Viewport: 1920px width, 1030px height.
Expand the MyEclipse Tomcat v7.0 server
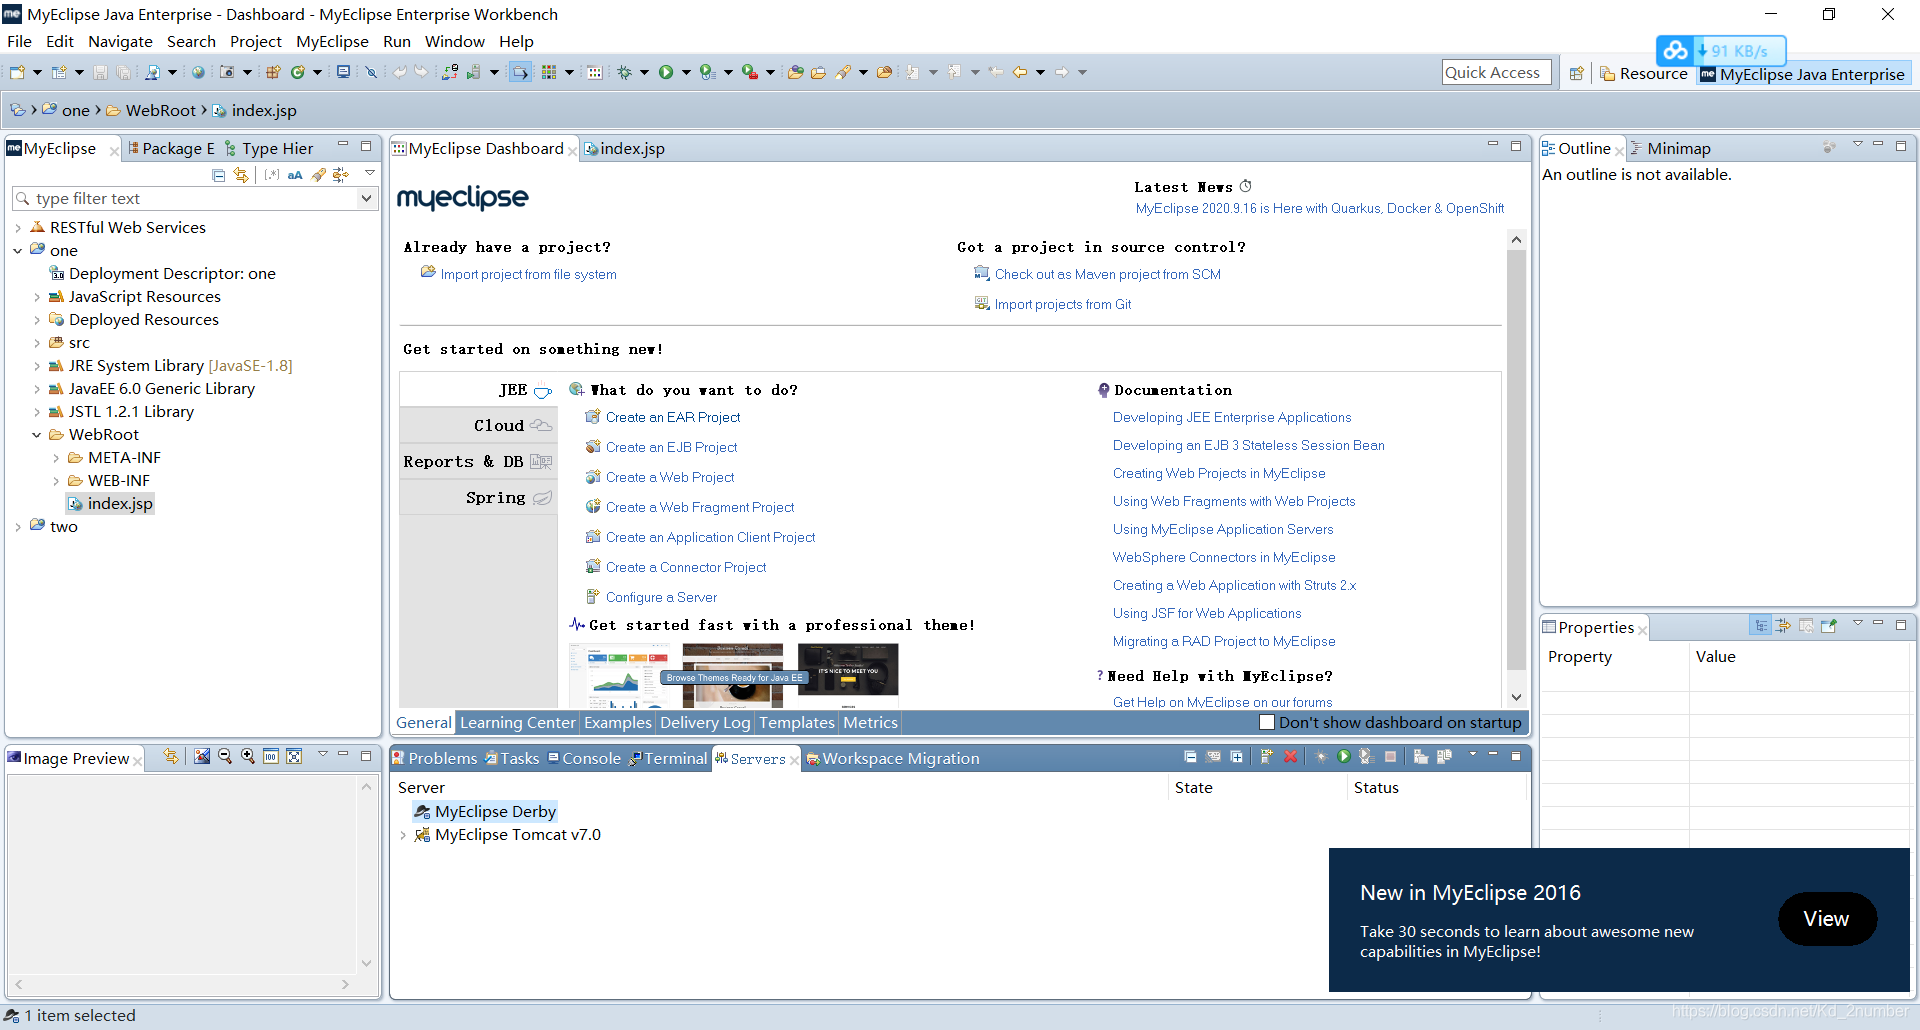[x=403, y=835]
